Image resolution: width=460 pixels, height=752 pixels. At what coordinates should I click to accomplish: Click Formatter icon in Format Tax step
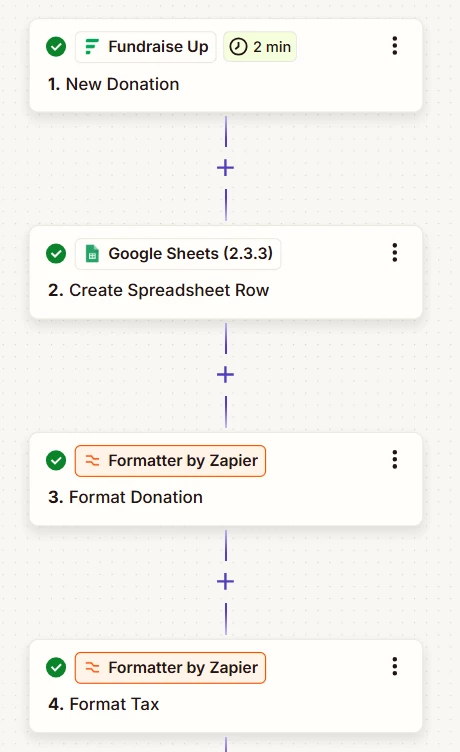(92, 668)
